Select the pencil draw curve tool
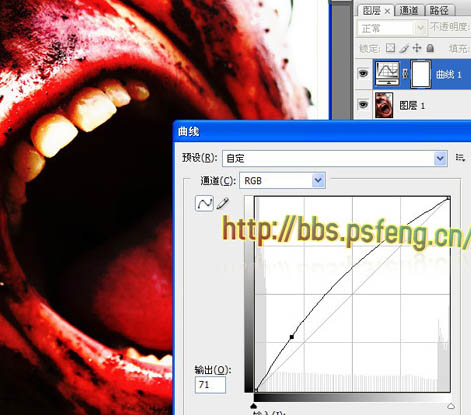Image resolution: width=471 pixels, height=415 pixels. [x=223, y=203]
